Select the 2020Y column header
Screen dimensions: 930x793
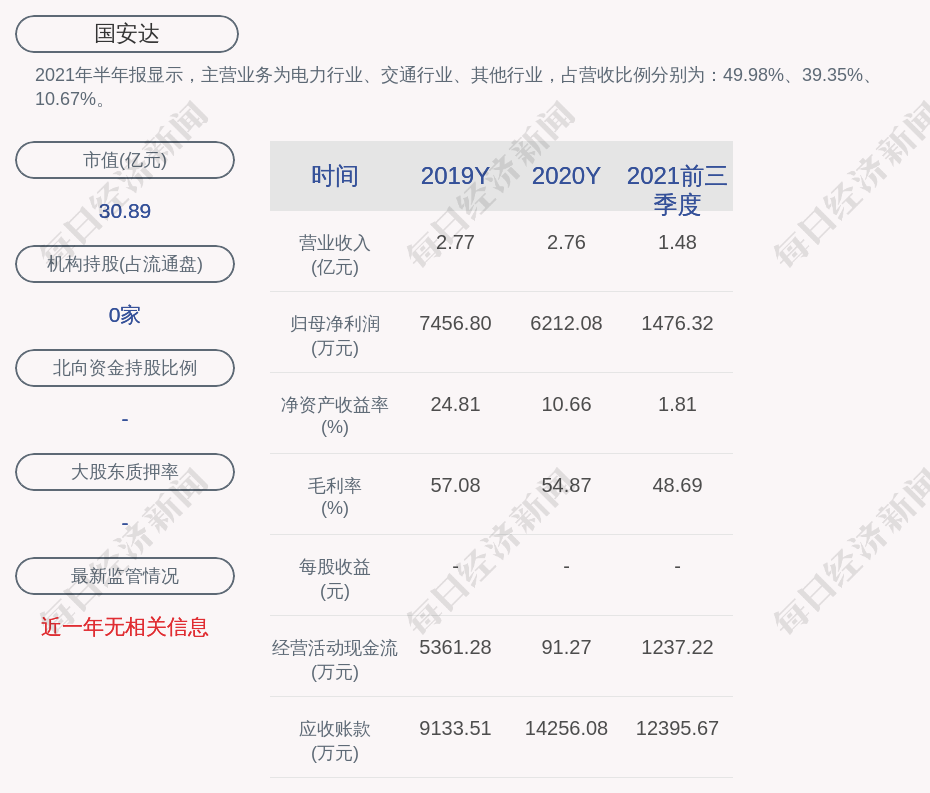pos(566,176)
